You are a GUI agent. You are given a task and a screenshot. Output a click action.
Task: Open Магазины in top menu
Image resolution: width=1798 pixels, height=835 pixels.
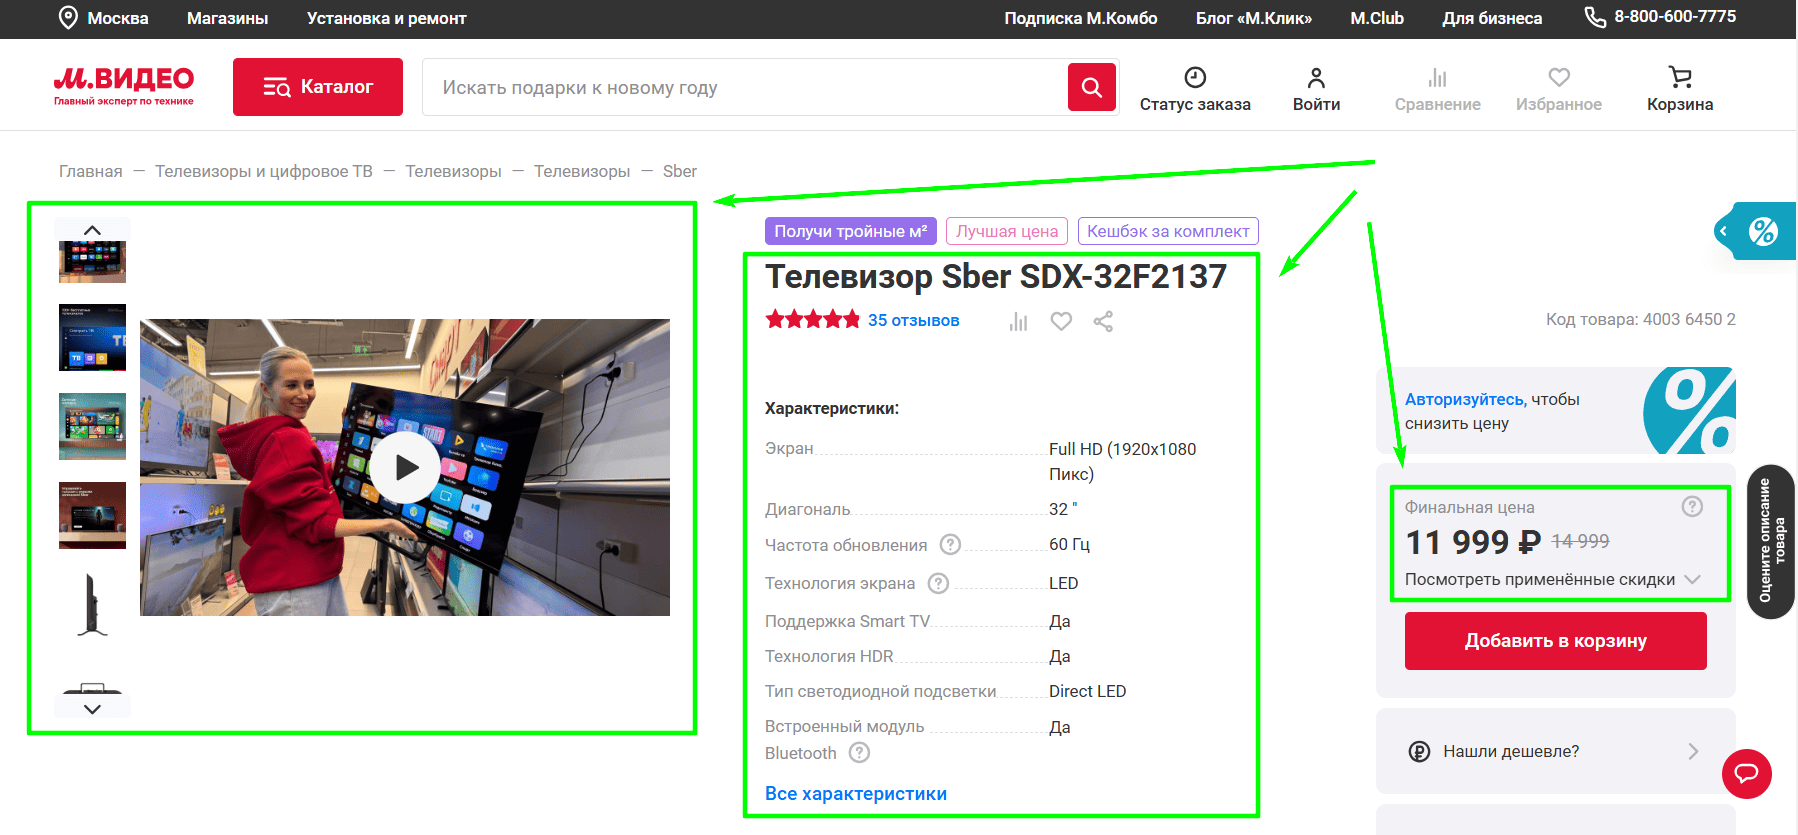(228, 18)
